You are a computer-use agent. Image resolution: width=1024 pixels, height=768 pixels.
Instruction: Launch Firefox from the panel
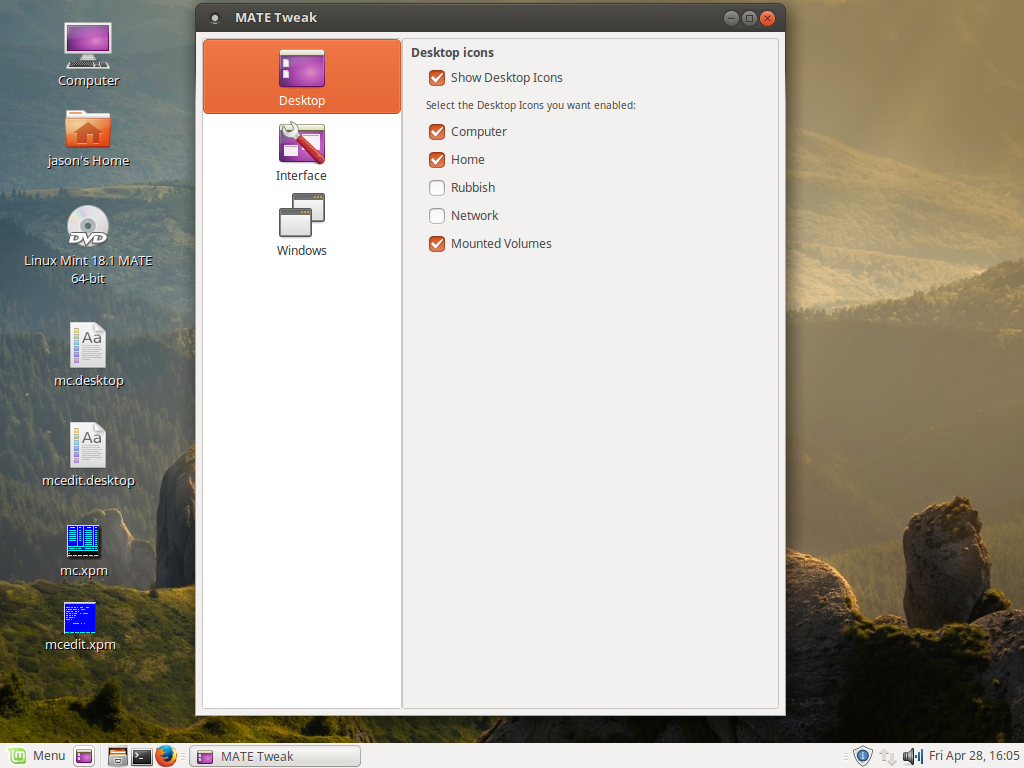point(166,756)
